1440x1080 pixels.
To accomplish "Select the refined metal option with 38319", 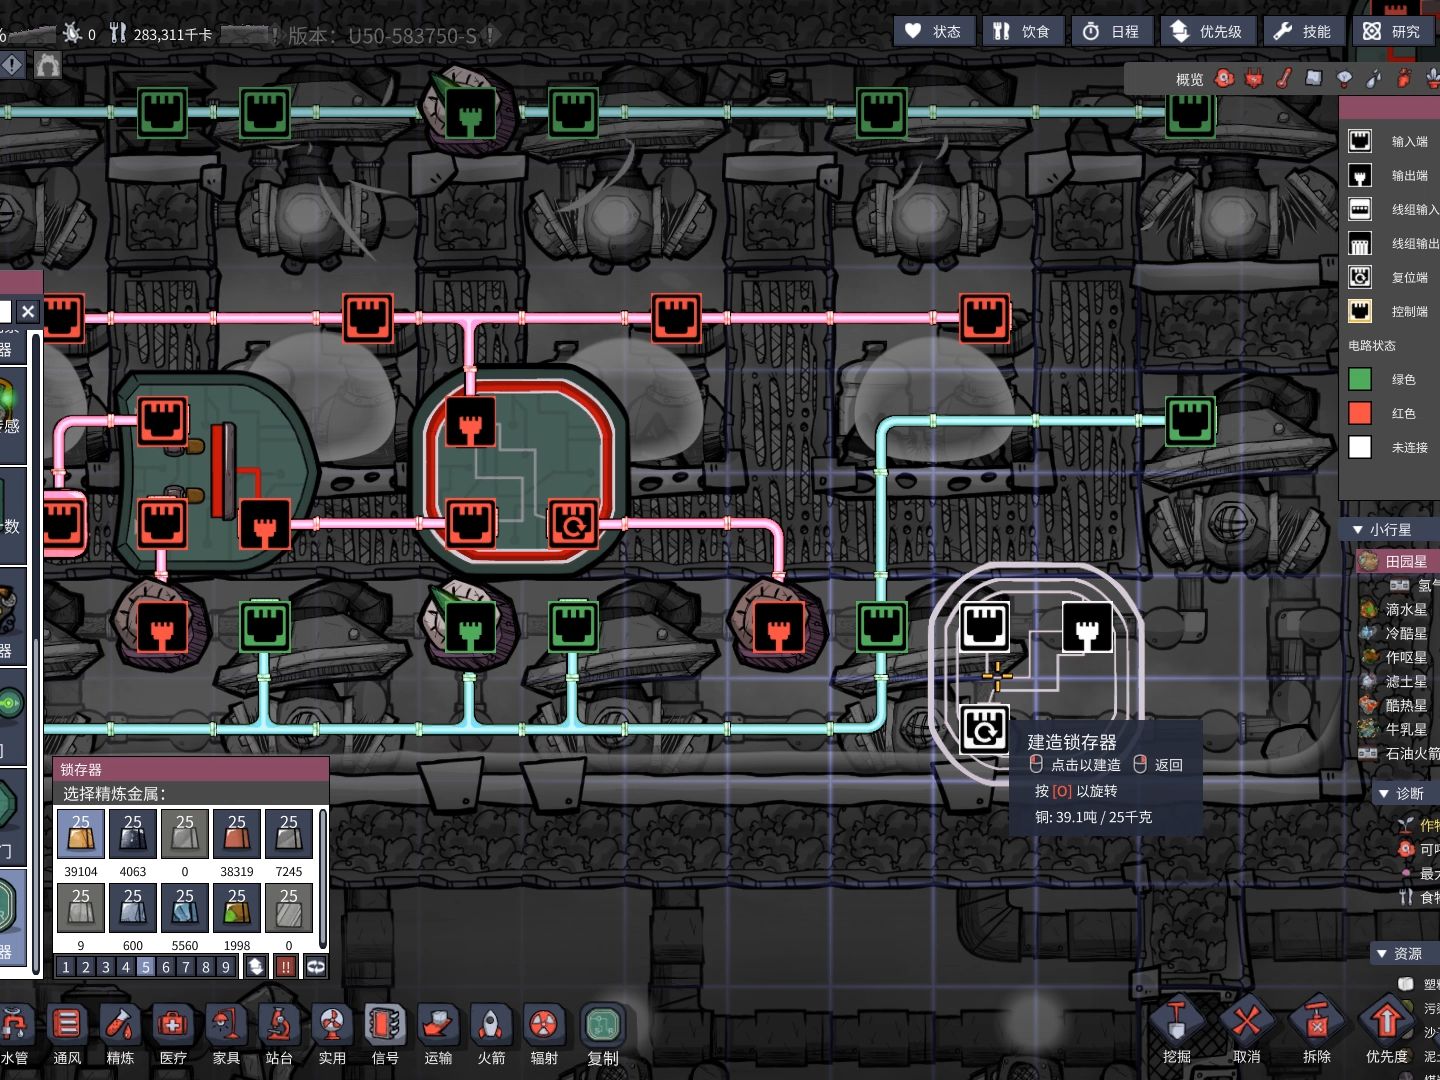I will pyautogui.click(x=237, y=834).
